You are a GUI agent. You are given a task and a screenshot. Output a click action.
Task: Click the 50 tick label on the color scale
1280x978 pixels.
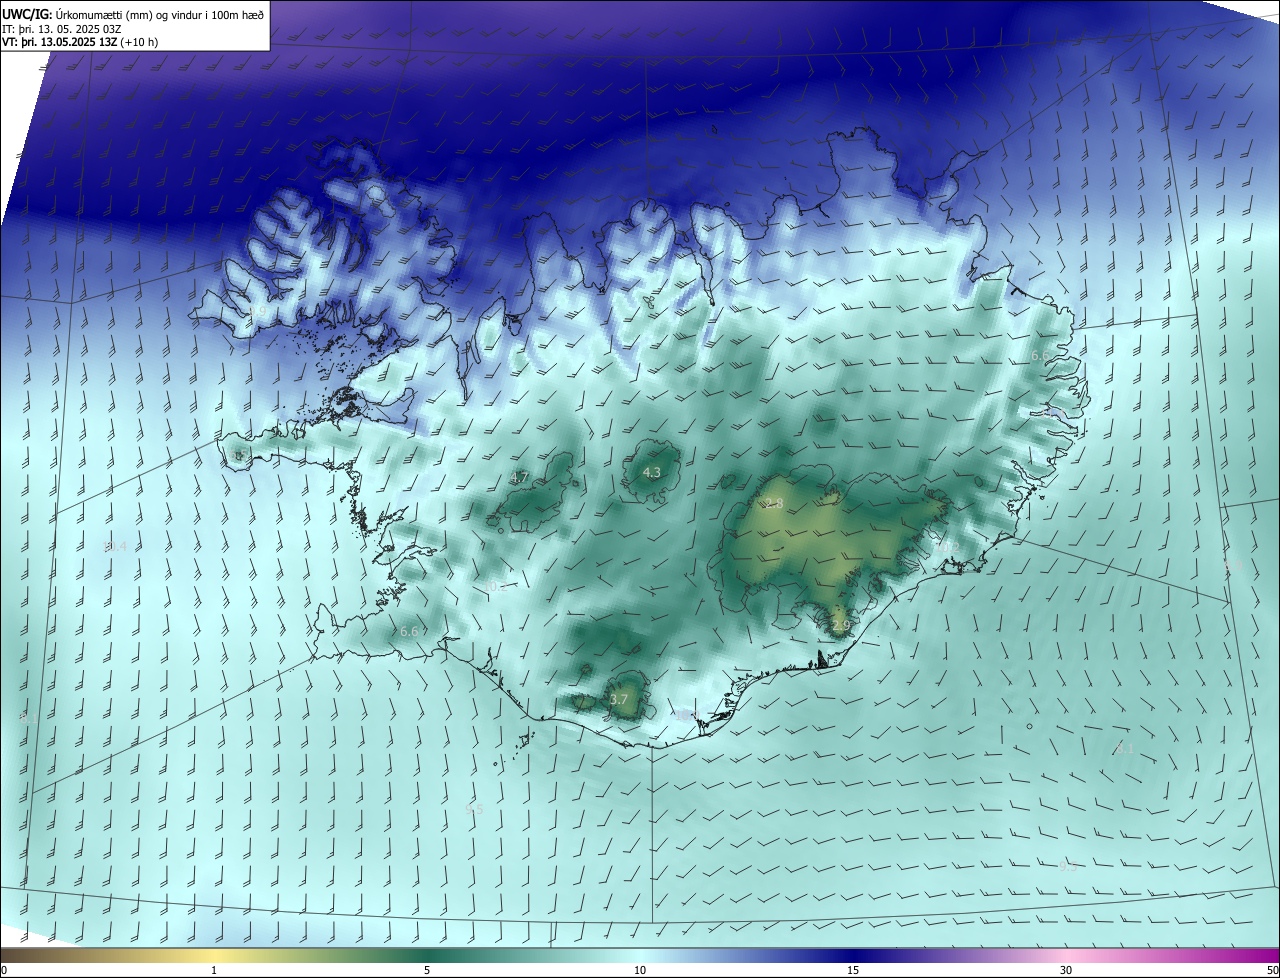point(1272,970)
